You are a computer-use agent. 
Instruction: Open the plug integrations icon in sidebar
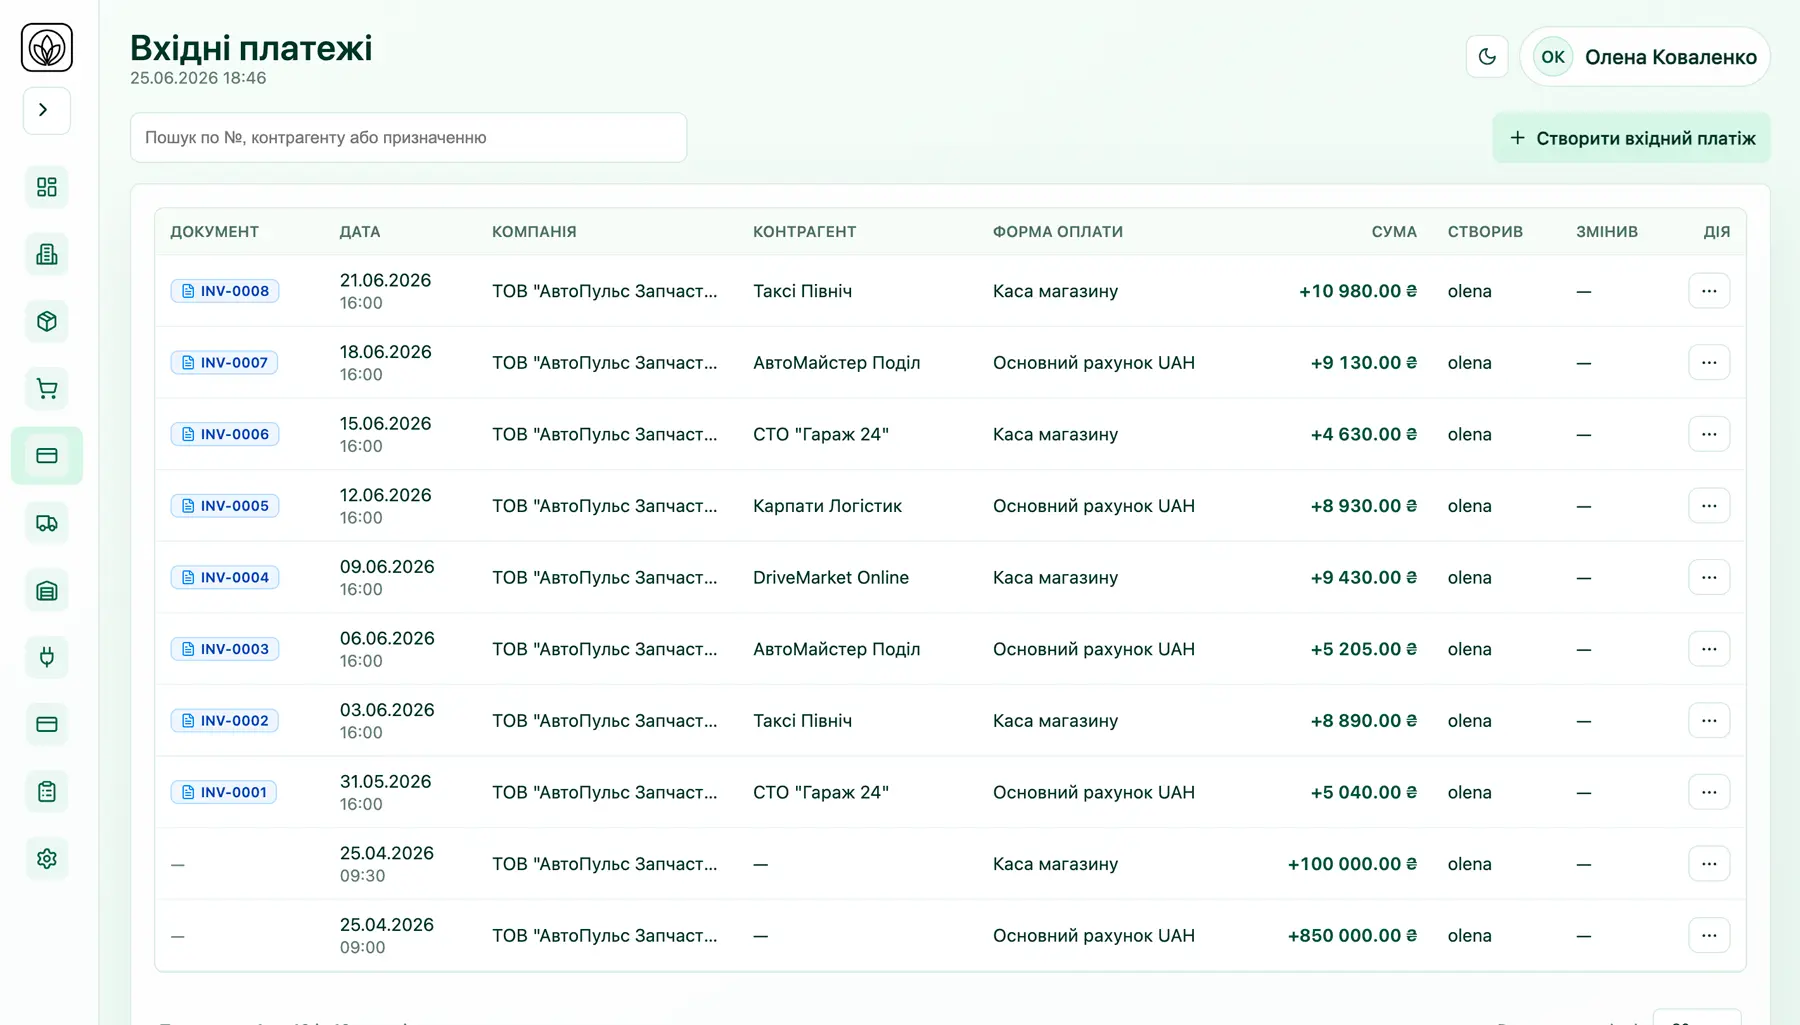(x=47, y=657)
